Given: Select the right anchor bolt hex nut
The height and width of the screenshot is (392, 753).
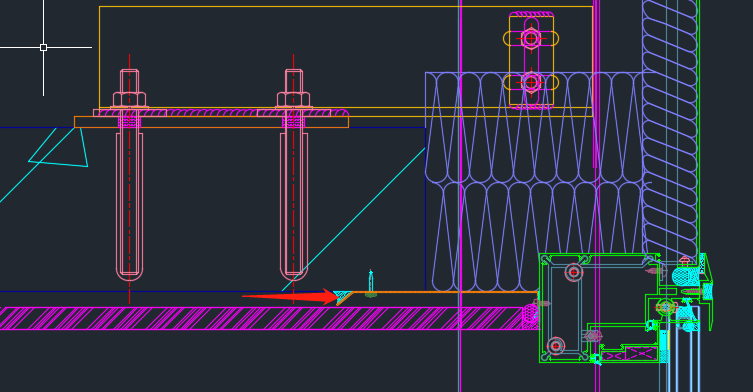Looking at the screenshot, I should 293,99.
